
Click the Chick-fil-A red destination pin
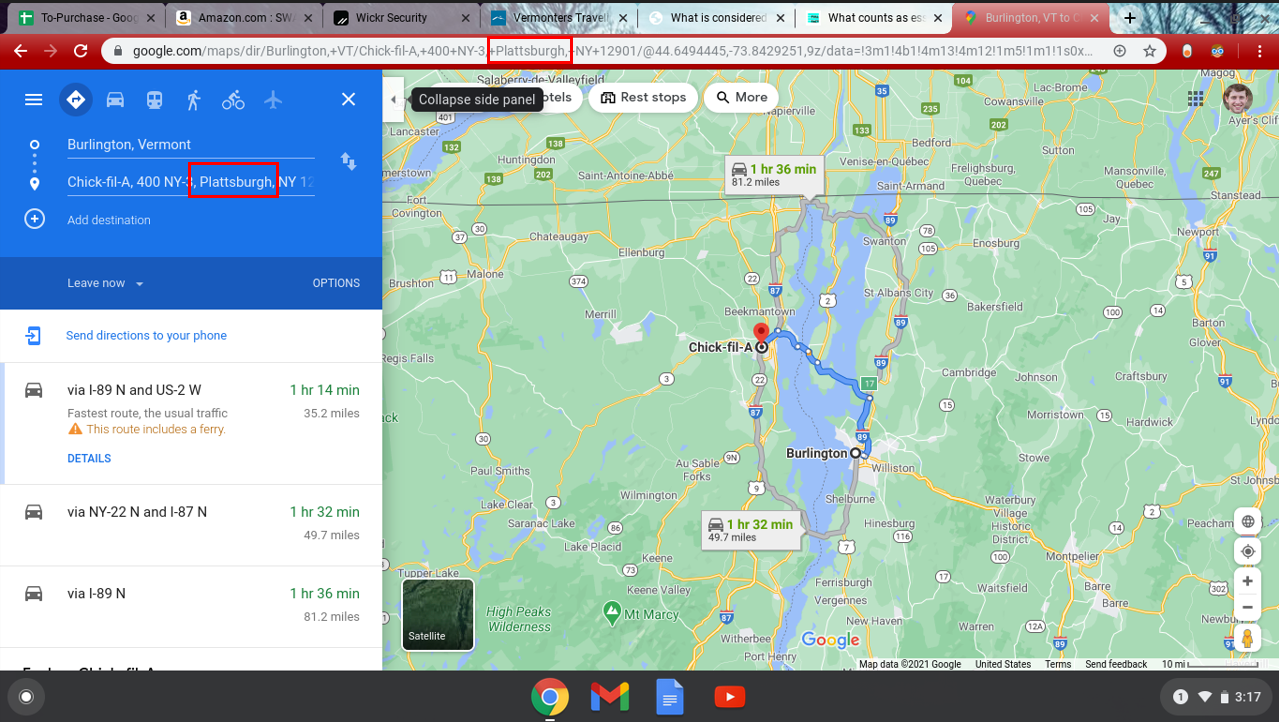point(761,334)
